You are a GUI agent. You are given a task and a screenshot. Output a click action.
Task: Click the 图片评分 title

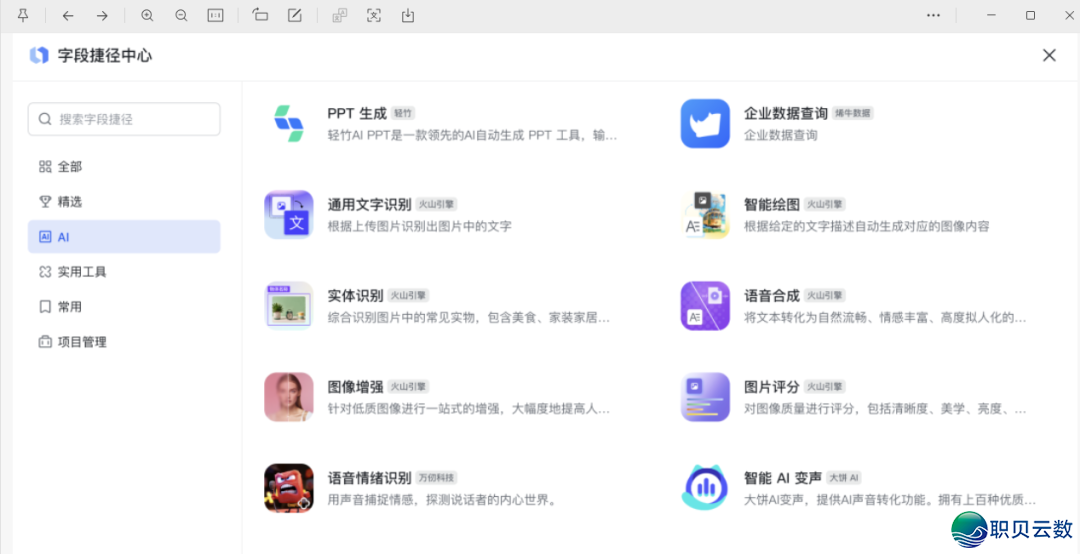(771, 387)
